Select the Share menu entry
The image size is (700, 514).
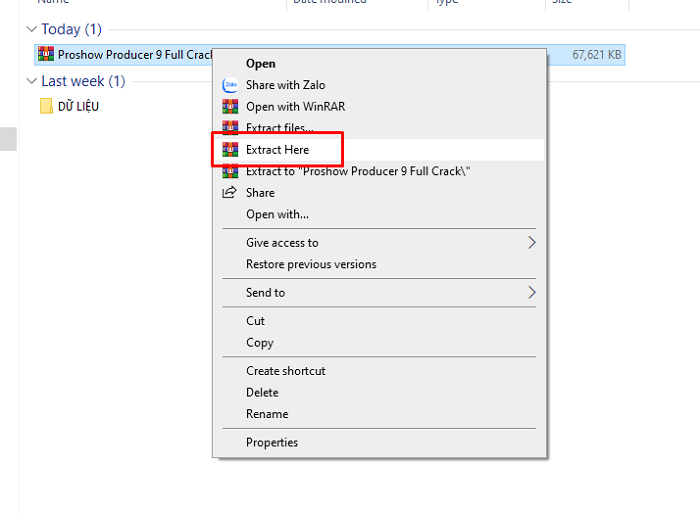379,192
